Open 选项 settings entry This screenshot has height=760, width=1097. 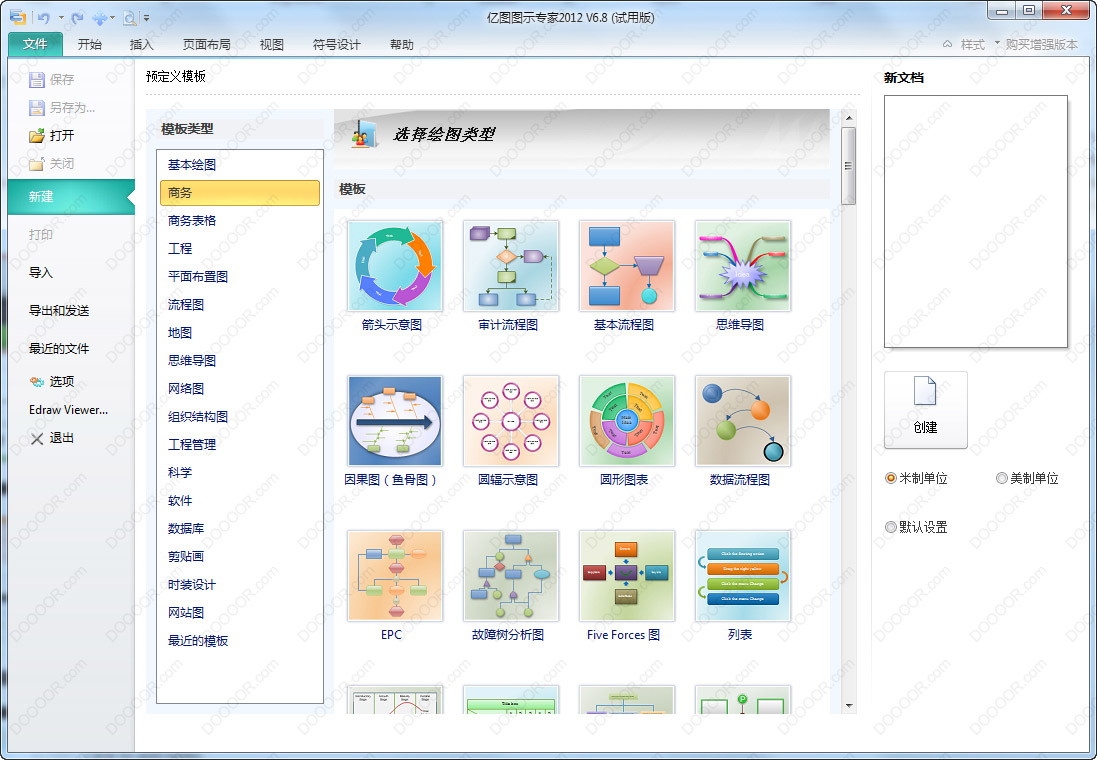point(52,381)
